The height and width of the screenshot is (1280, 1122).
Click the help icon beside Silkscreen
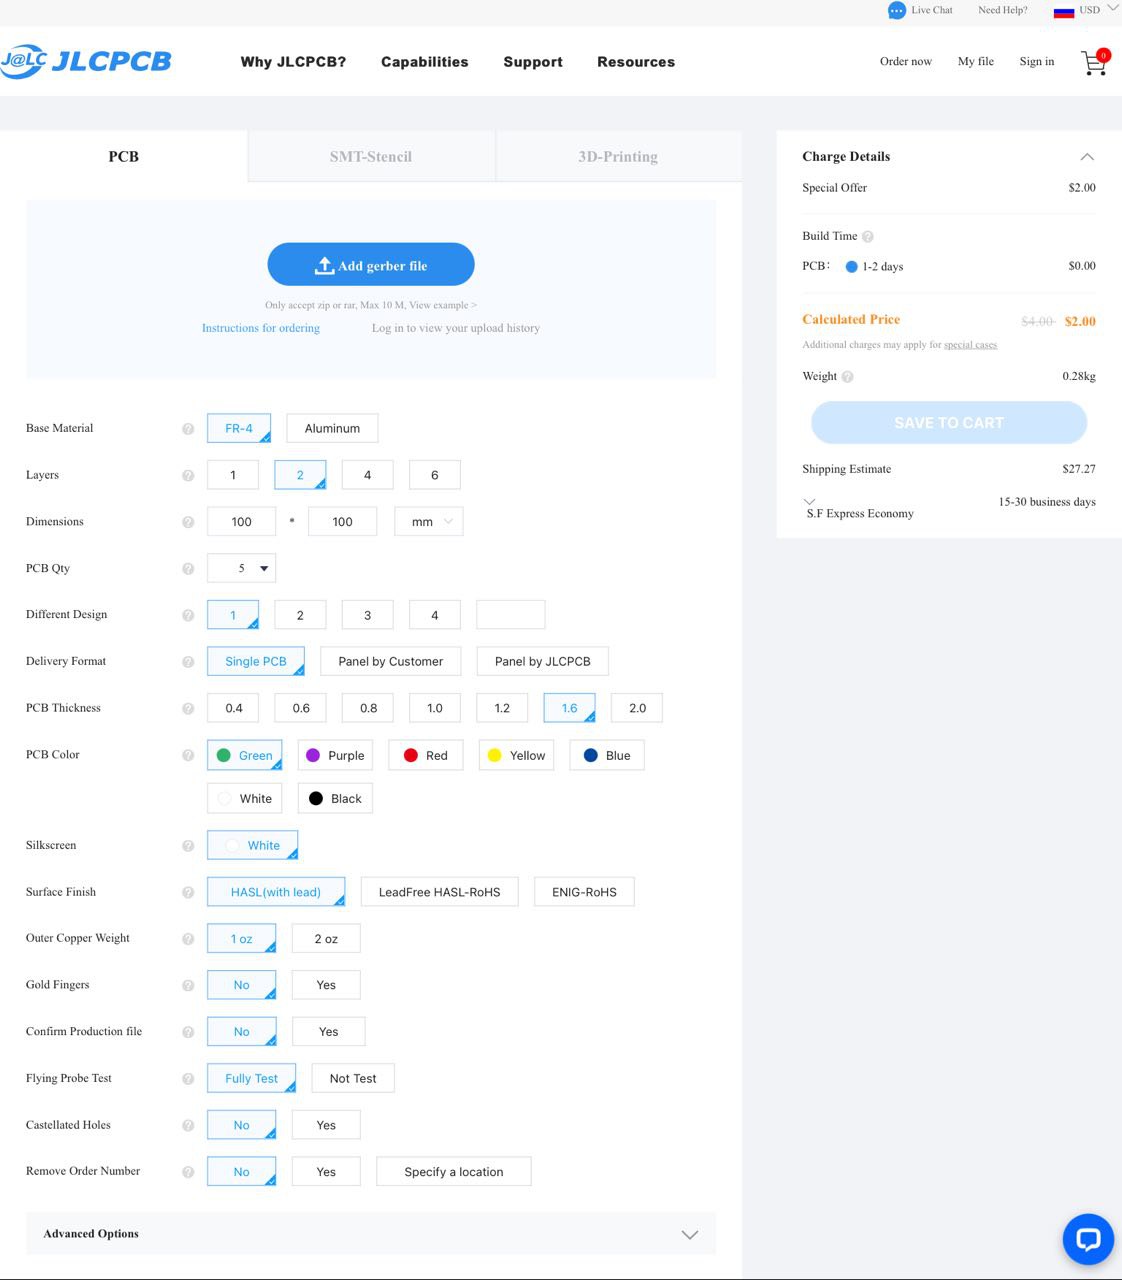188,846
